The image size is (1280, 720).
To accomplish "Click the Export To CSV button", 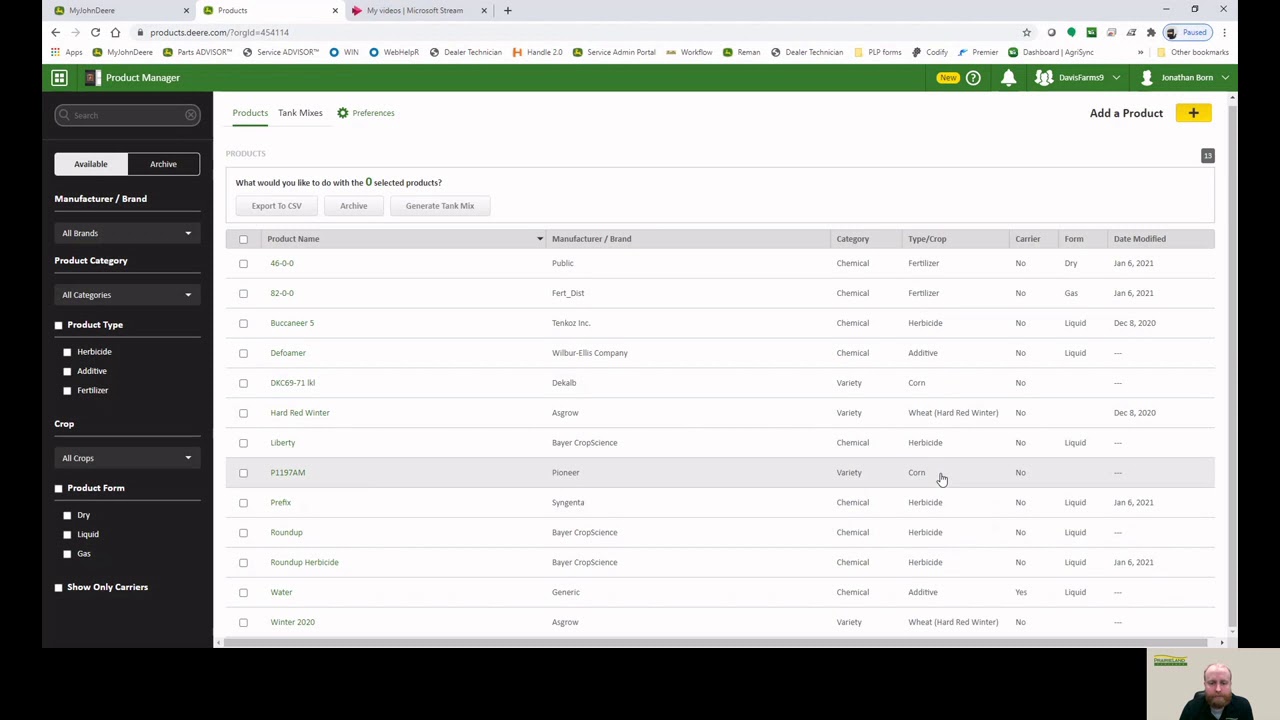I will tap(276, 206).
